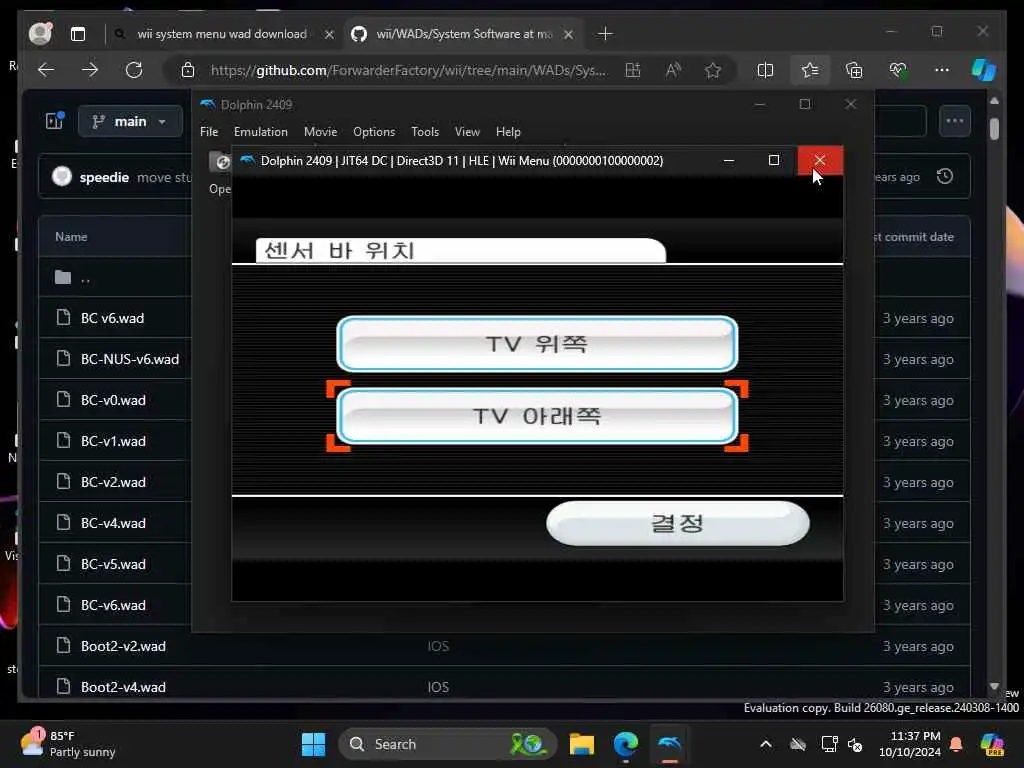
Task: Refresh the GitHub page
Action: click(x=134, y=70)
